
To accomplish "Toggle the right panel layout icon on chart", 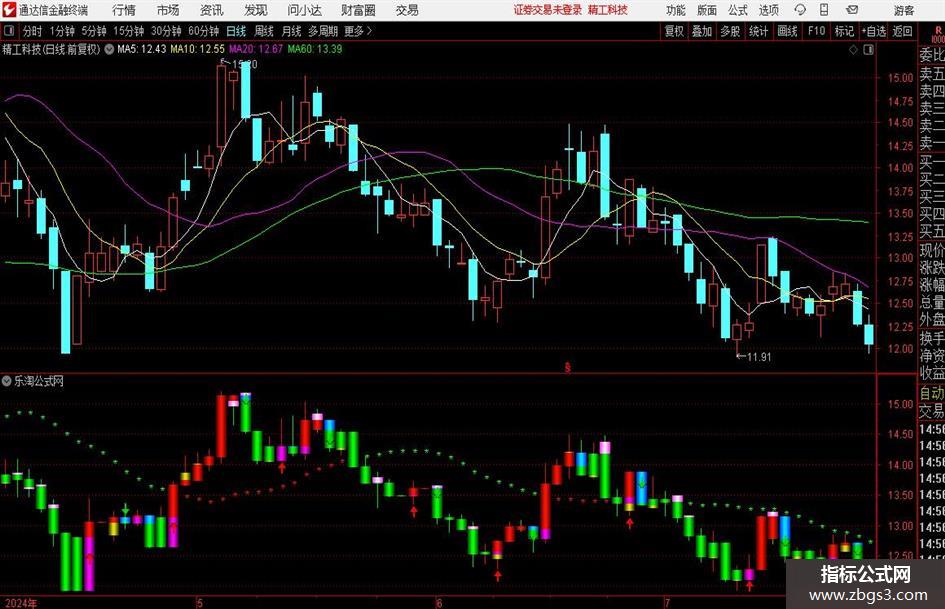I will tap(868, 50).
